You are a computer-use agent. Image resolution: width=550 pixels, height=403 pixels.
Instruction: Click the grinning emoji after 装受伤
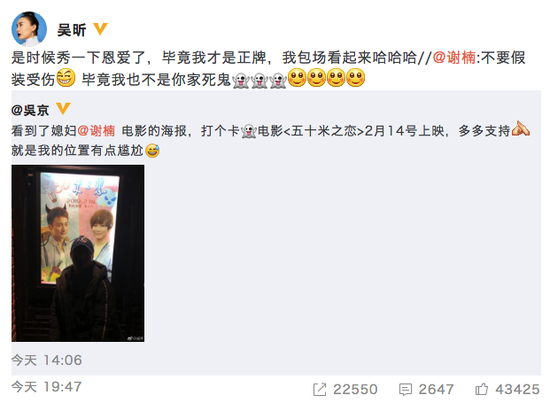point(66,78)
